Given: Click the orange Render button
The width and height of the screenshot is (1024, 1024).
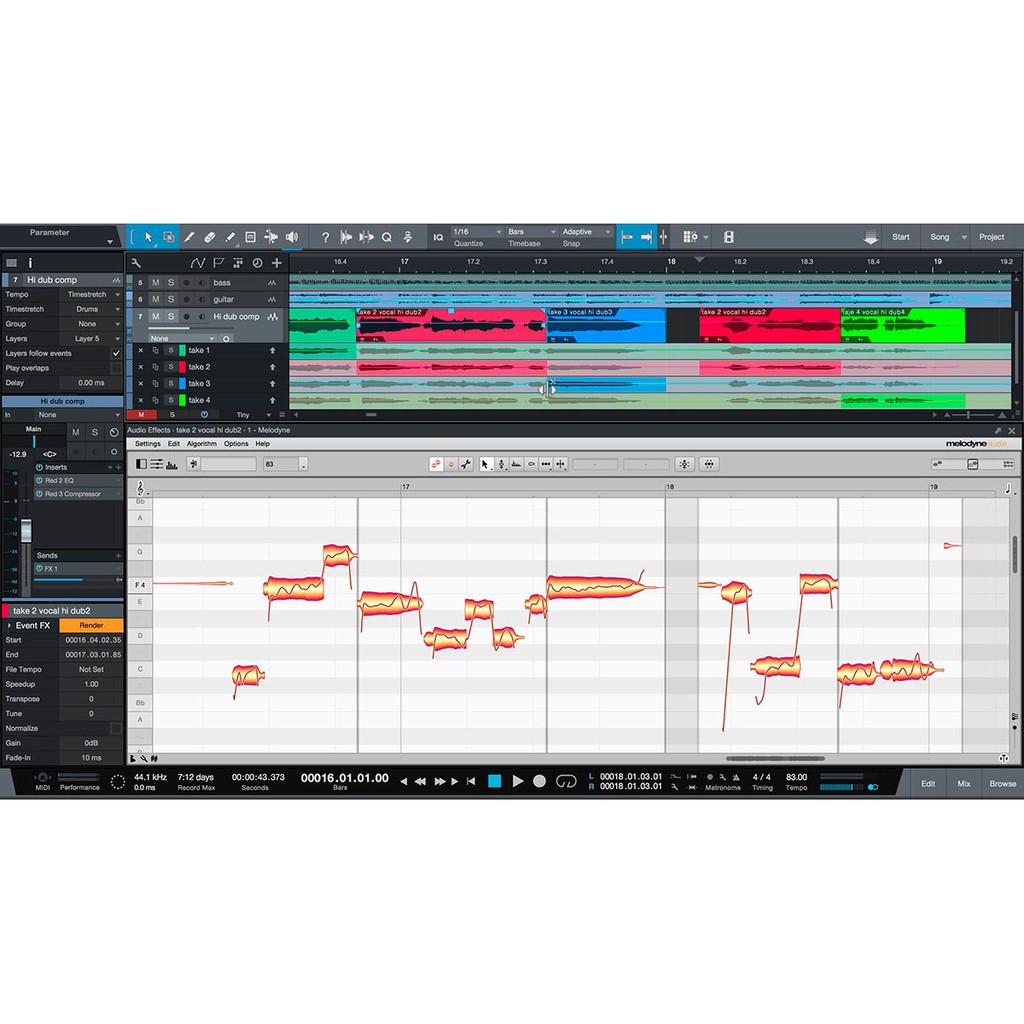Looking at the screenshot, I should (x=91, y=626).
